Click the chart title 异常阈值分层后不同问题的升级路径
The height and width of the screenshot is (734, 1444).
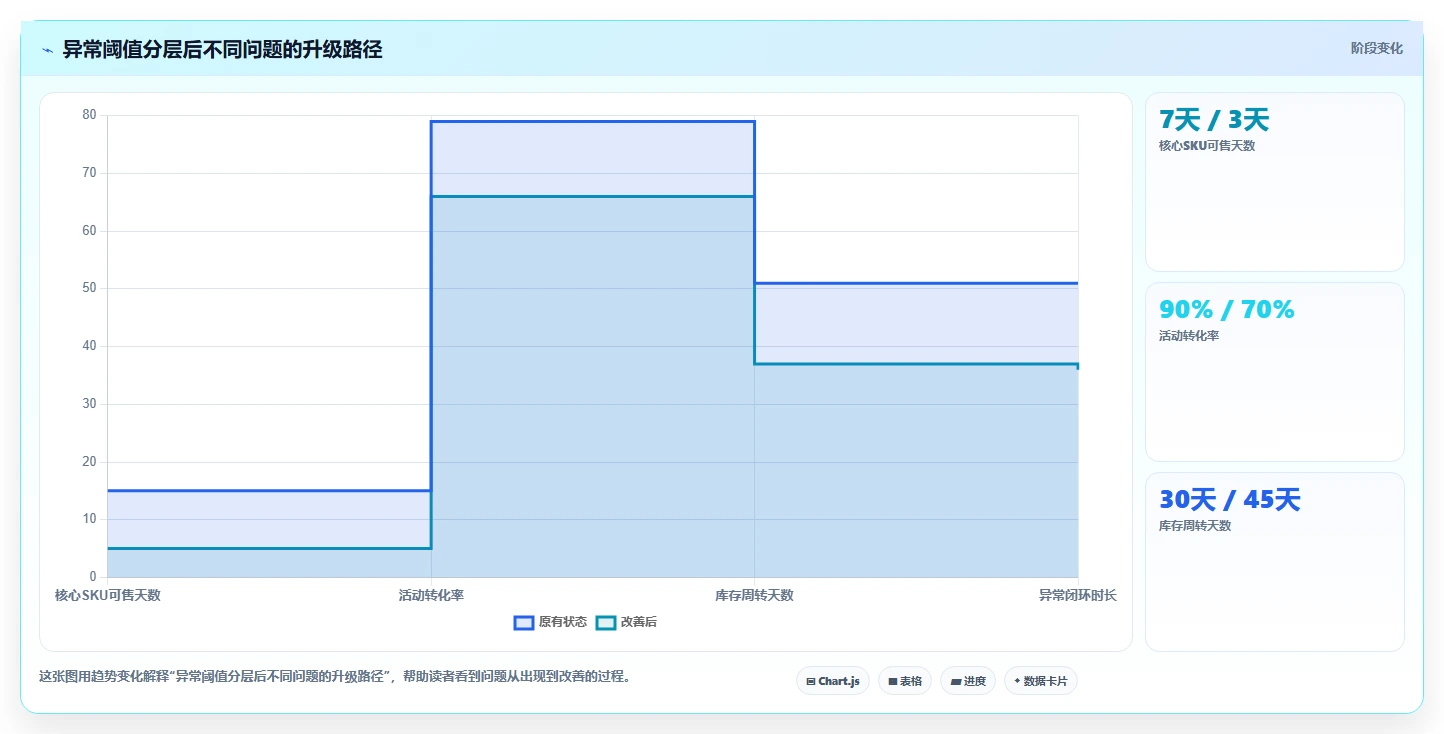click(223, 49)
